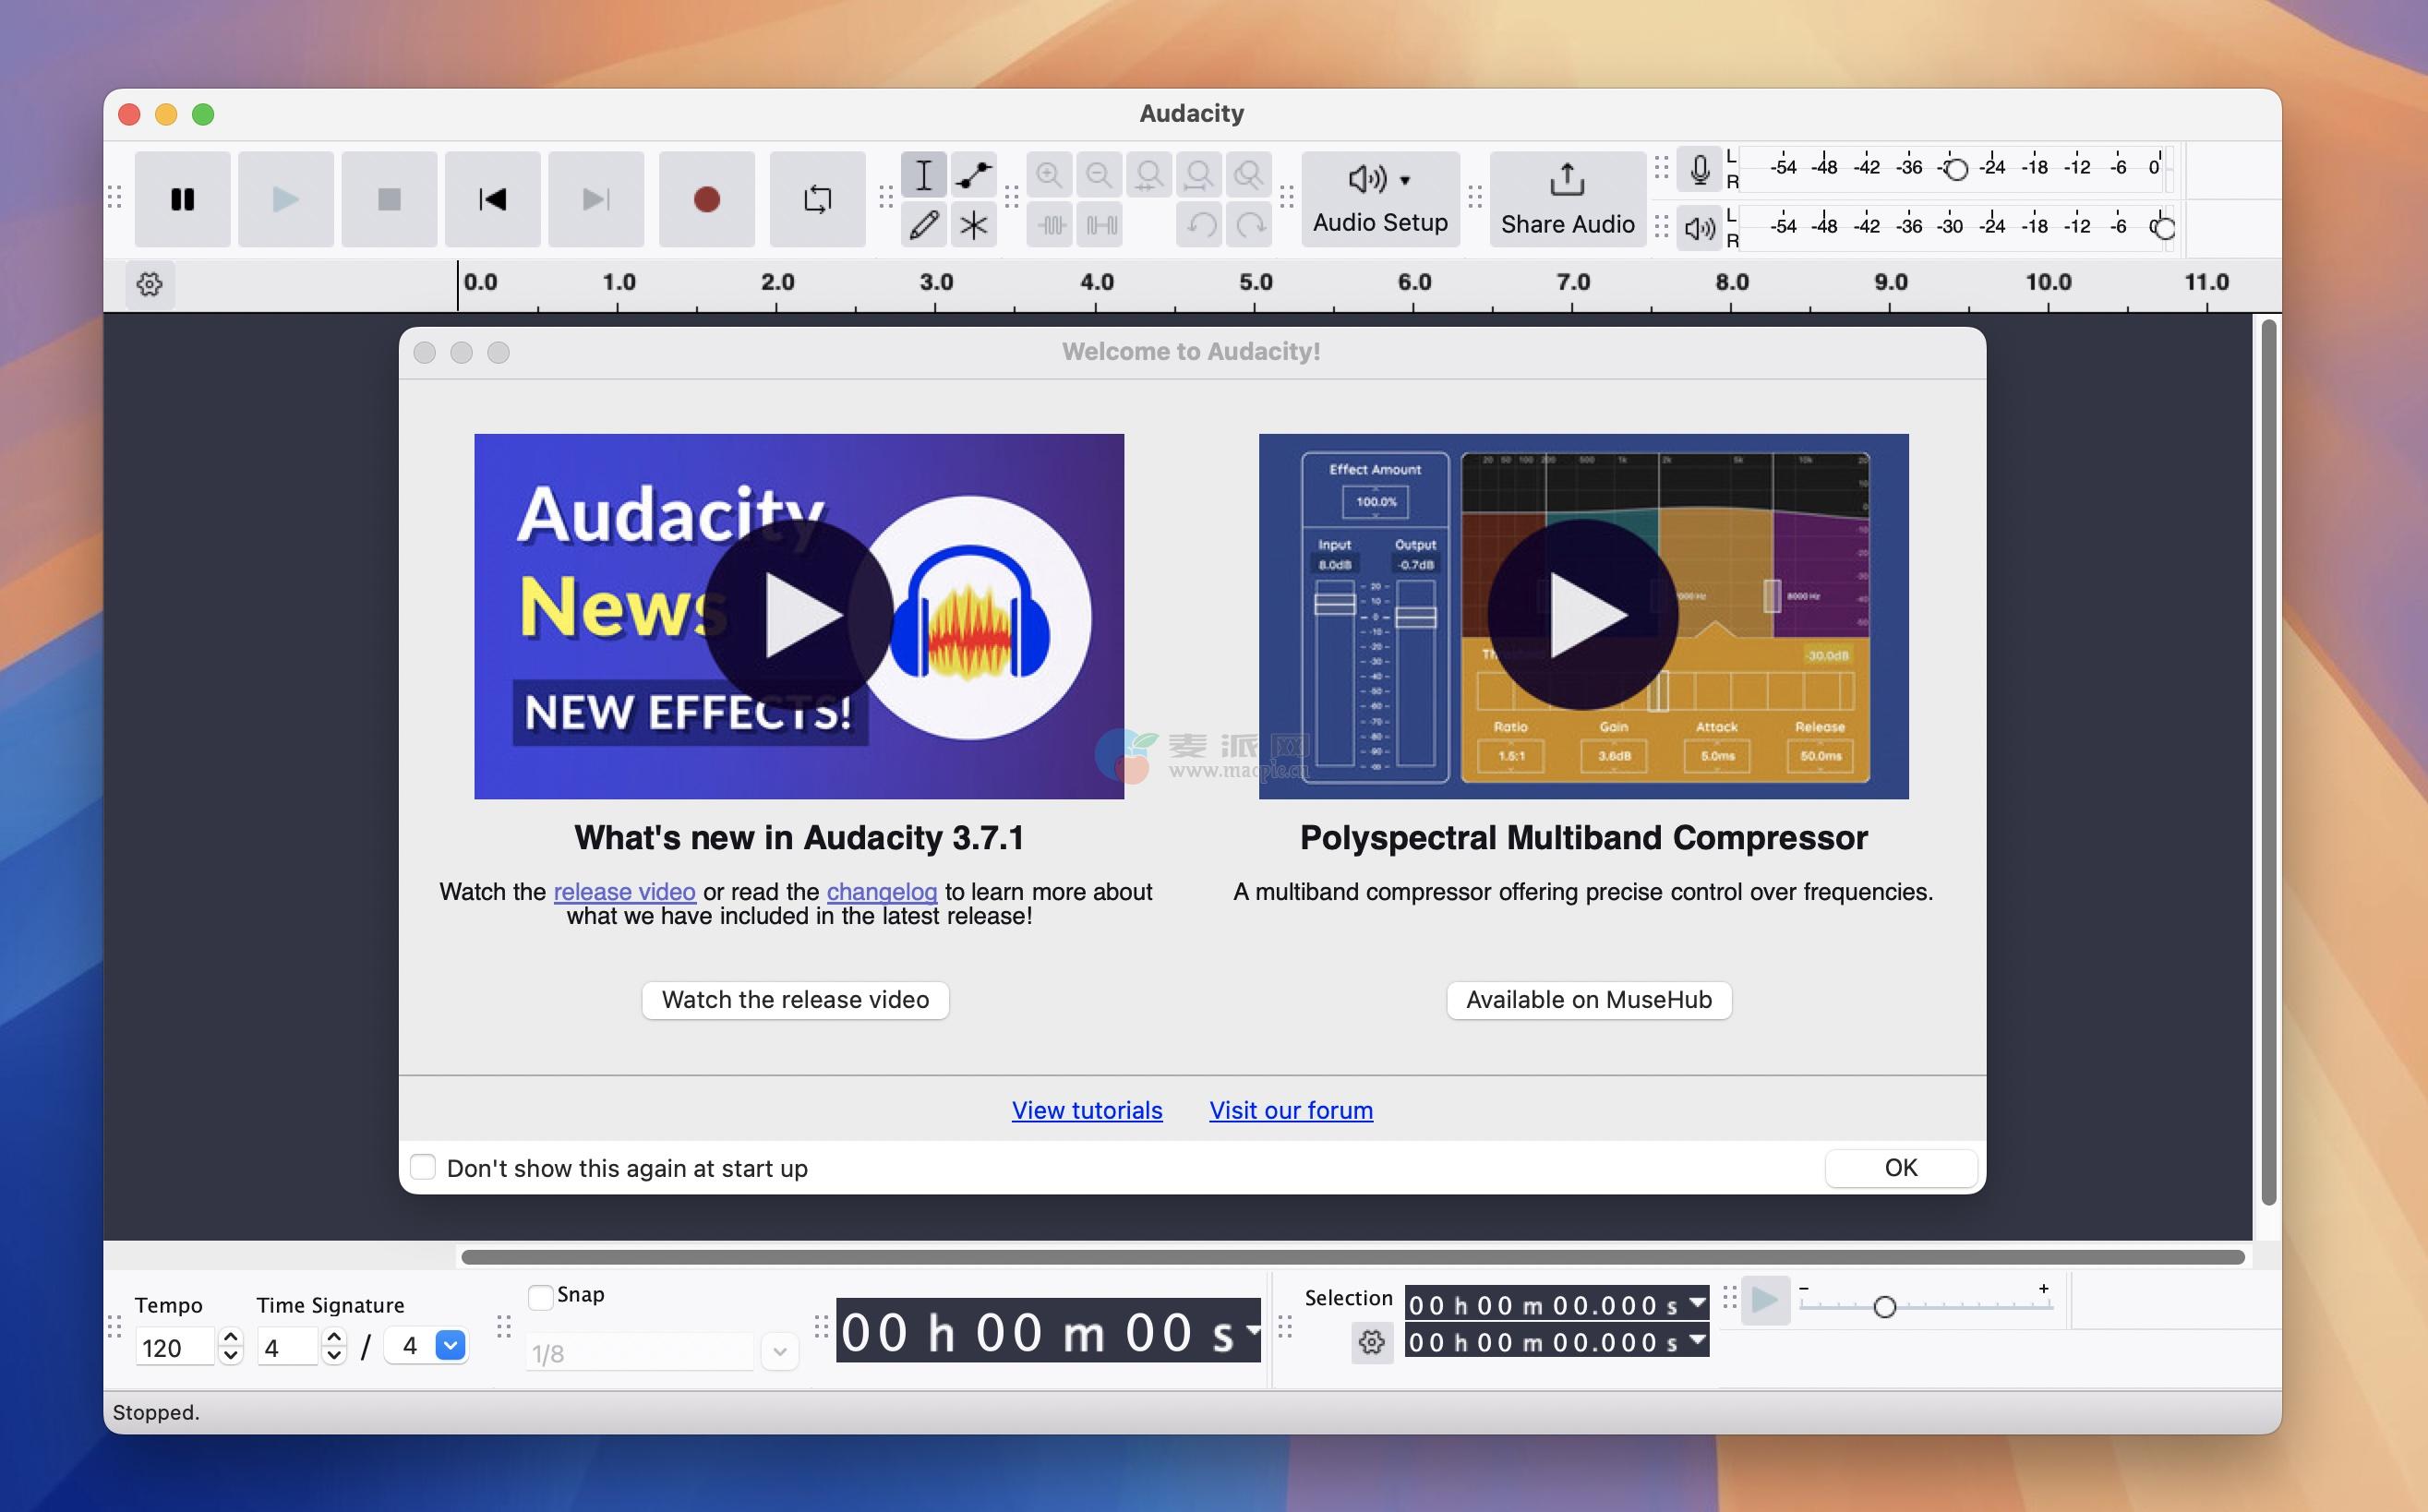Click the Selection toolbar gear icon
This screenshot has width=2428, height=1512.
click(x=1372, y=1342)
